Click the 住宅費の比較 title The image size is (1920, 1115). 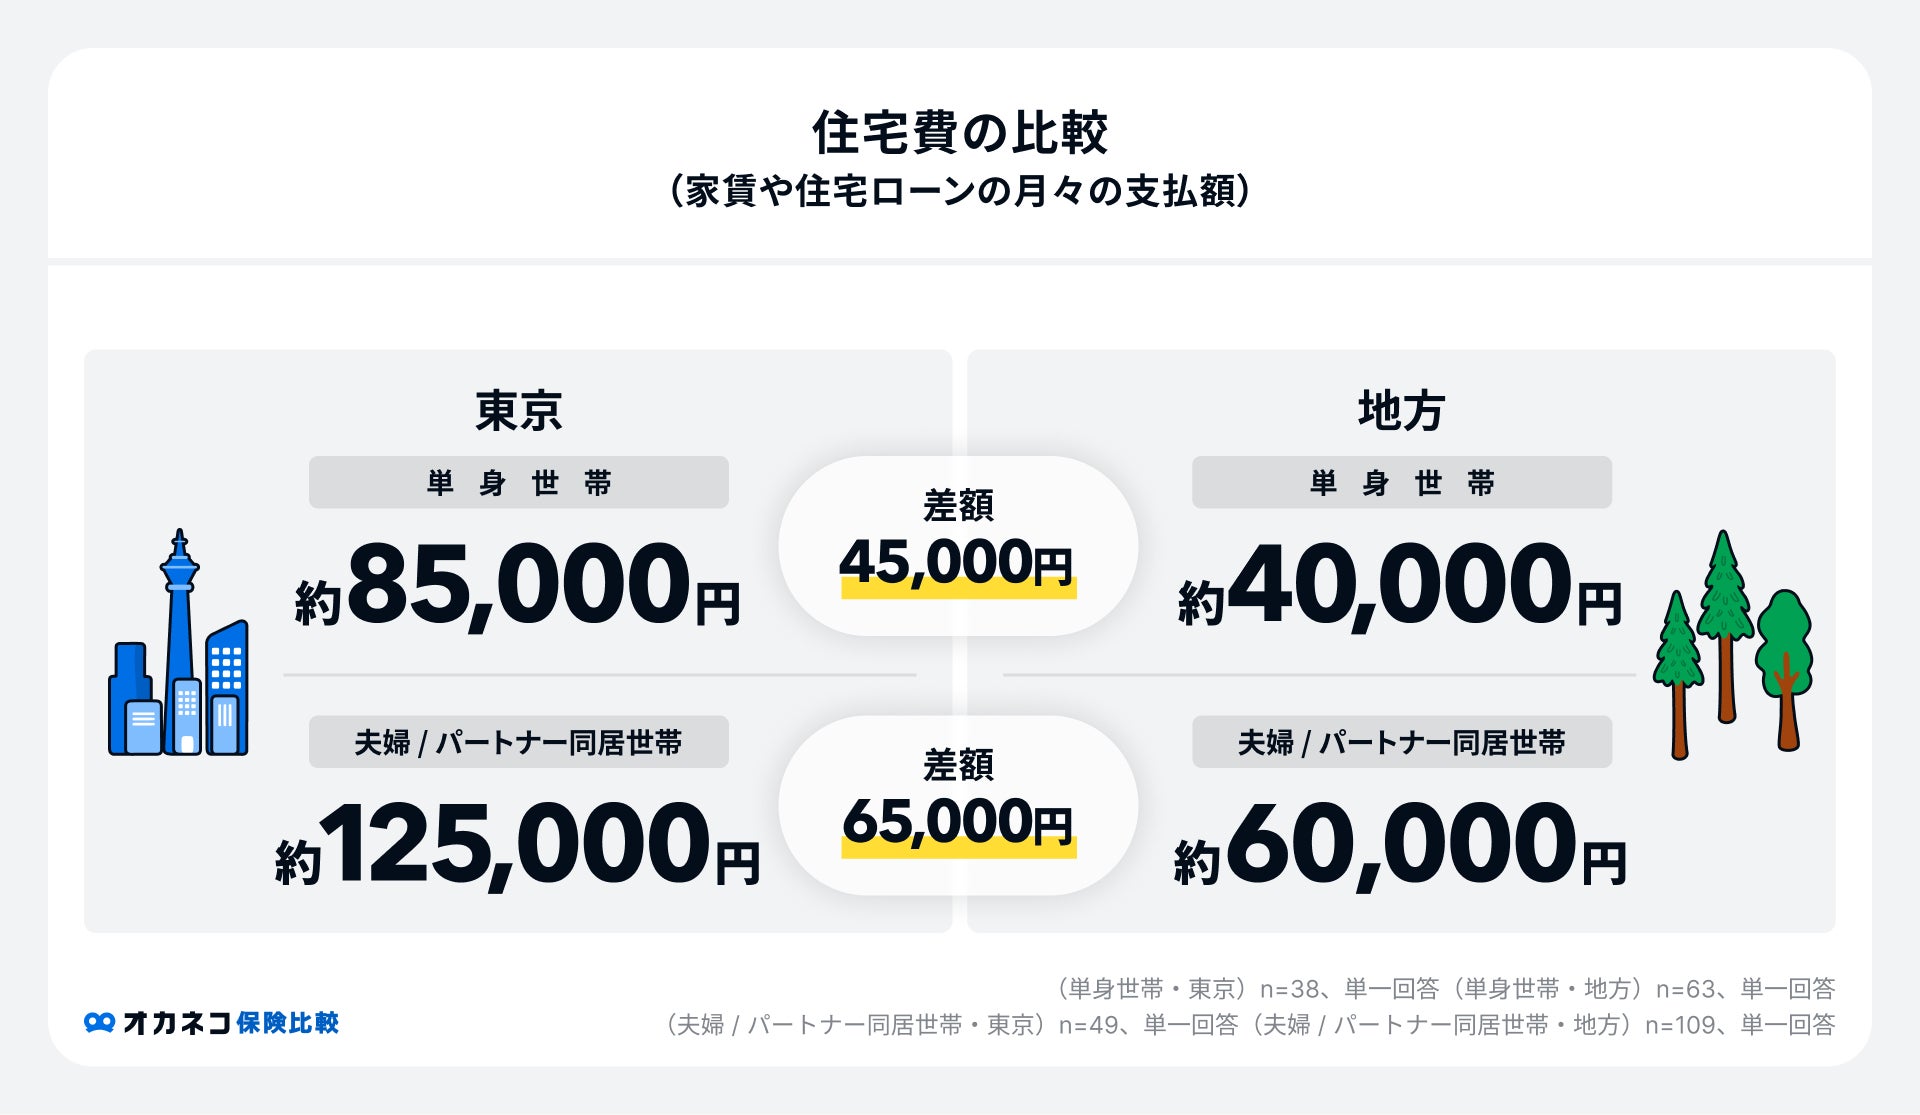click(x=960, y=133)
